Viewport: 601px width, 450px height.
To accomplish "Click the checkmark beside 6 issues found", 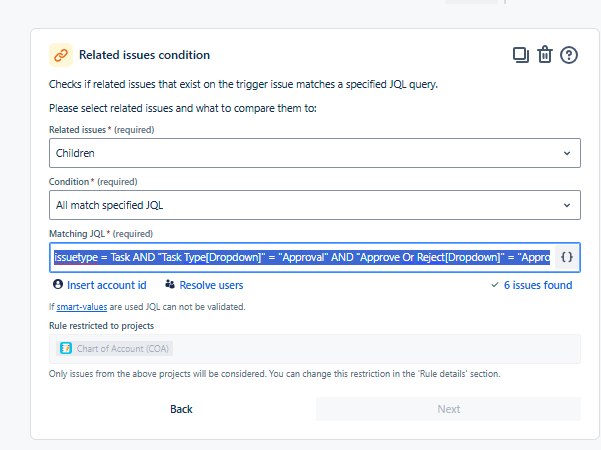I will pos(495,285).
